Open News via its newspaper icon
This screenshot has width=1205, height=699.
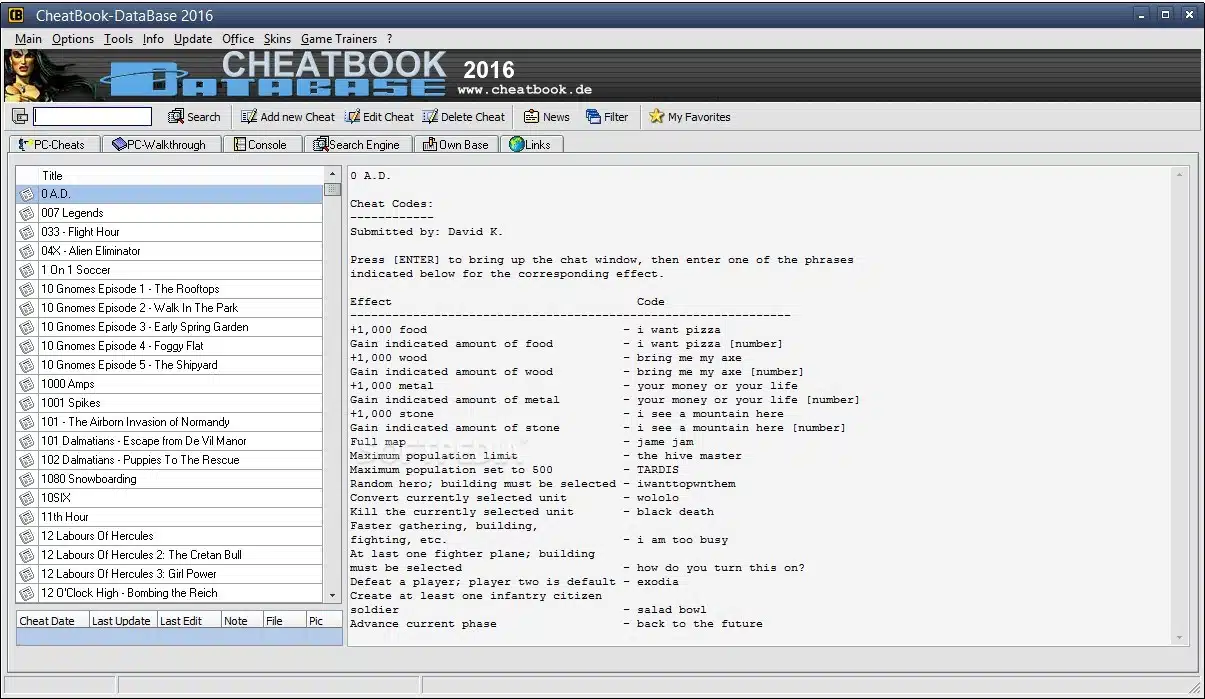coord(531,116)
